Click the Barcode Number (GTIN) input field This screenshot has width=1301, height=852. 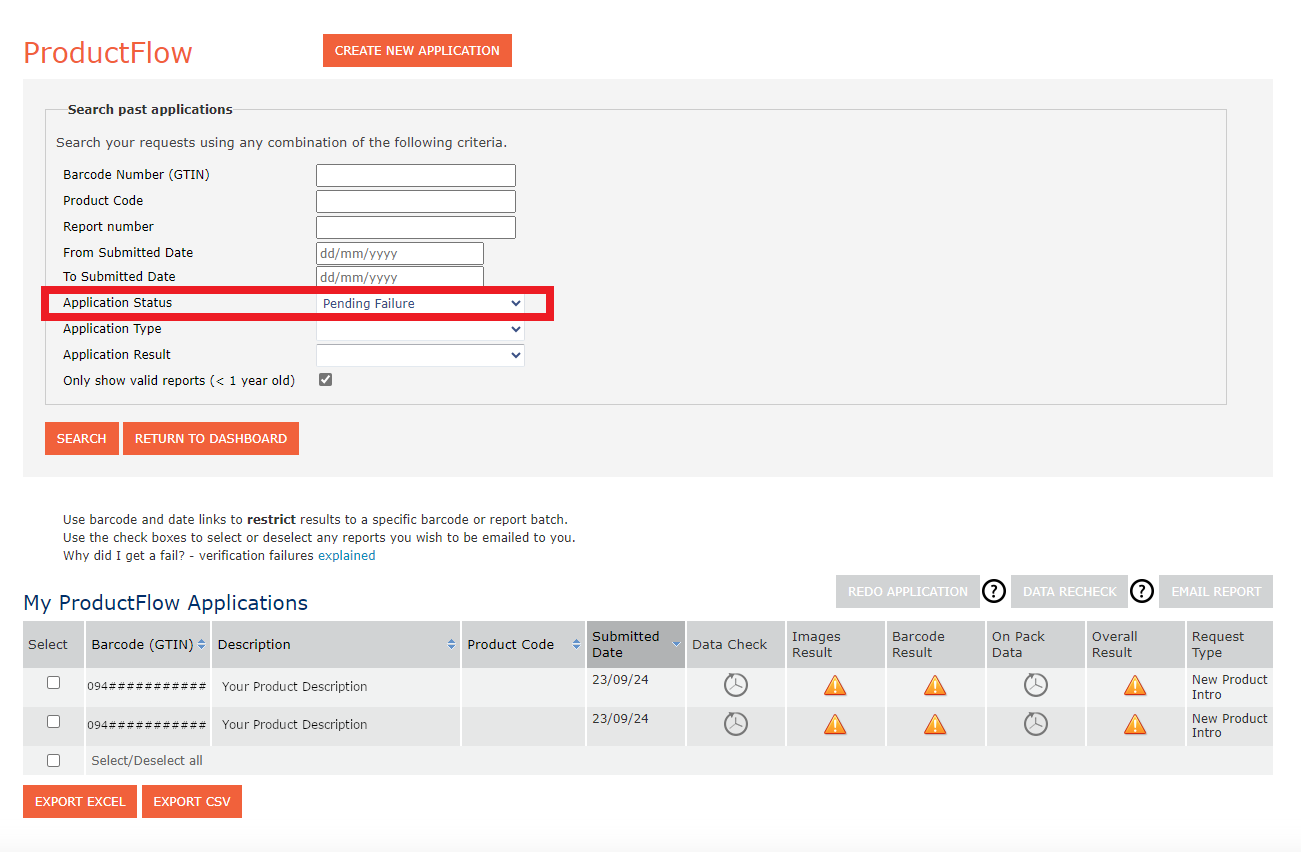click(416, 175)
